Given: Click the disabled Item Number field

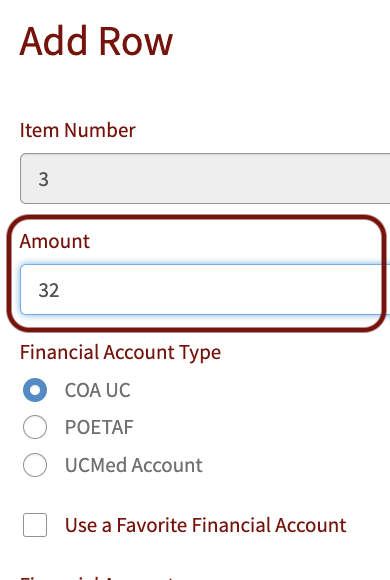Looking at the screenshot, I should tap(205, 178).
